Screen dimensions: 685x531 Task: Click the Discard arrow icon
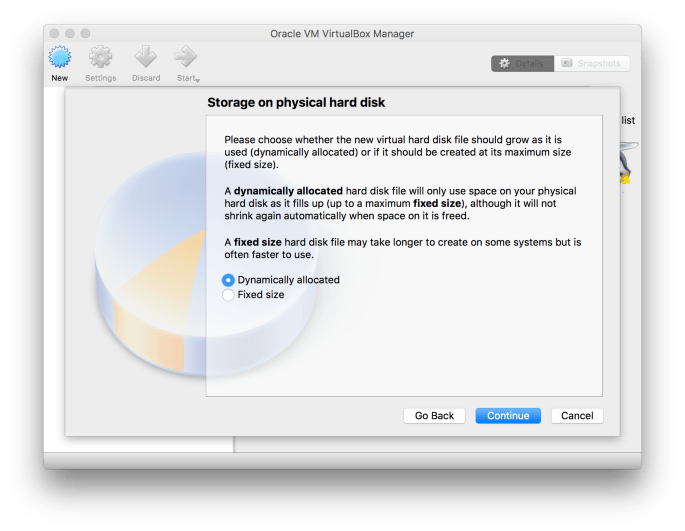[146, 57]
